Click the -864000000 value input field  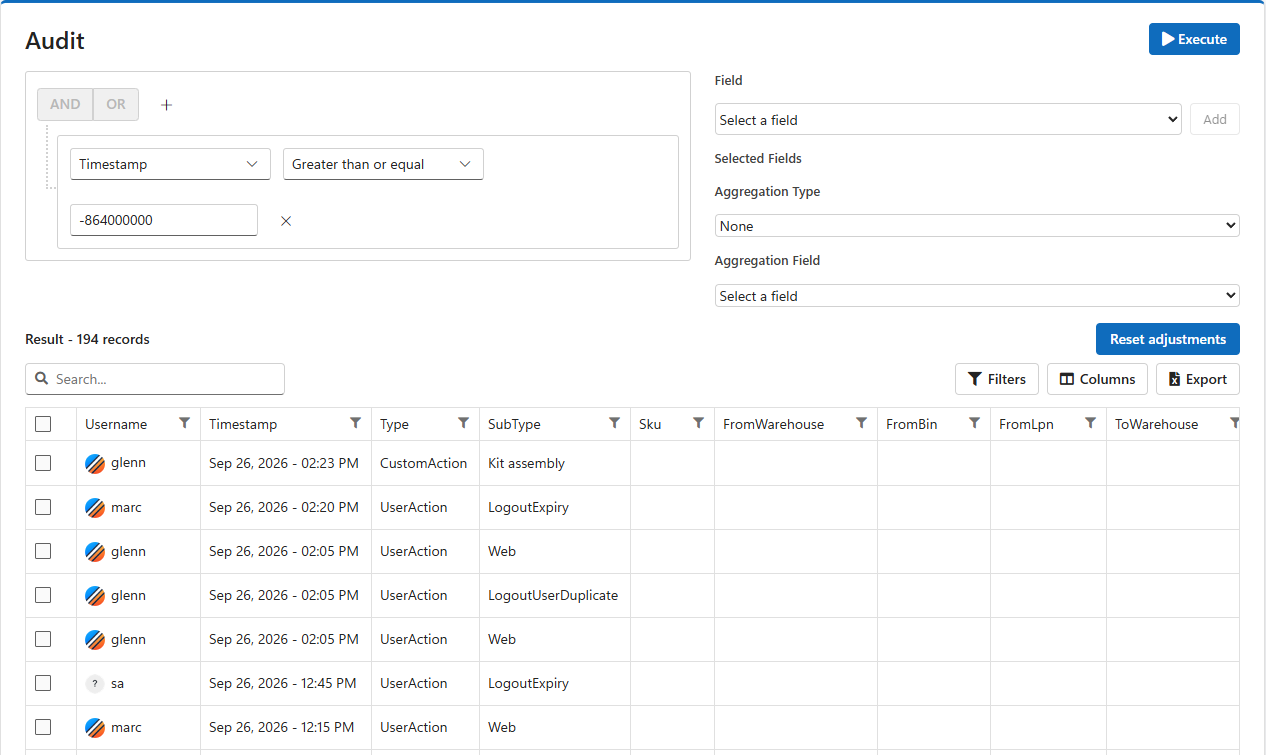pyautogui.click(x=164, y=220)
